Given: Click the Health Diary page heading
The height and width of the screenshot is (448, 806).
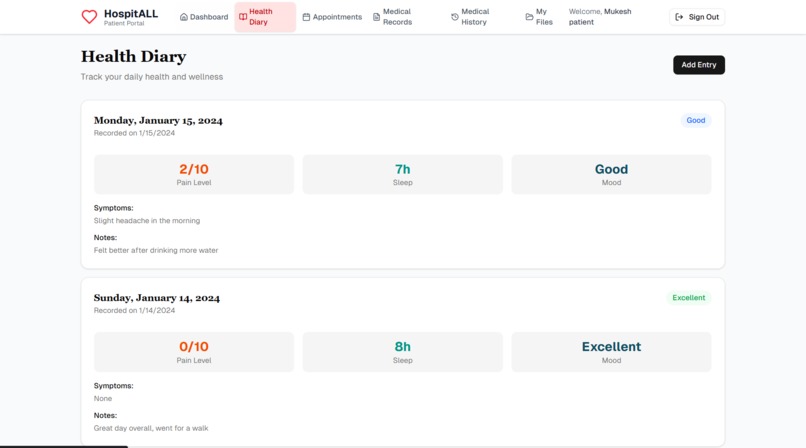Looking at the screenshot, I should tap(134, 57).
